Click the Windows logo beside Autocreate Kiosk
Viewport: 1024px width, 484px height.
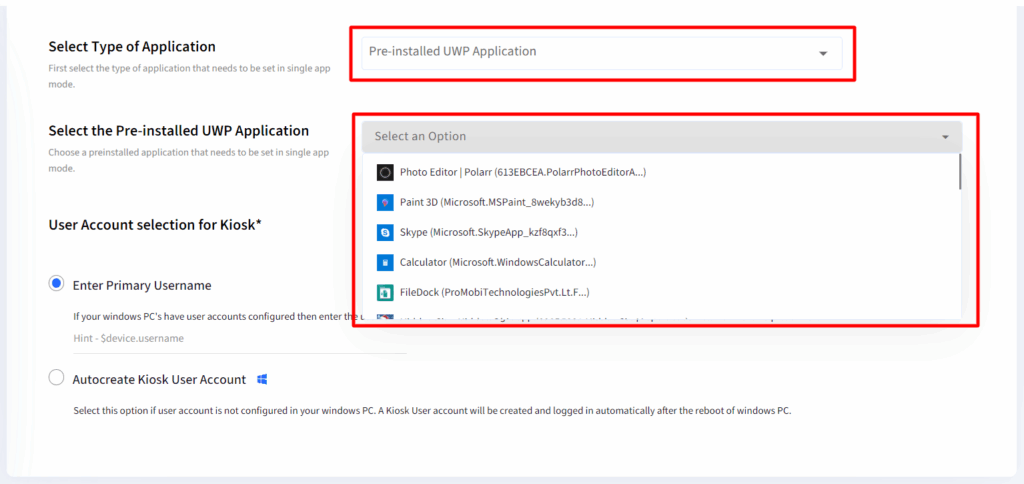click(x=262, y=380)
